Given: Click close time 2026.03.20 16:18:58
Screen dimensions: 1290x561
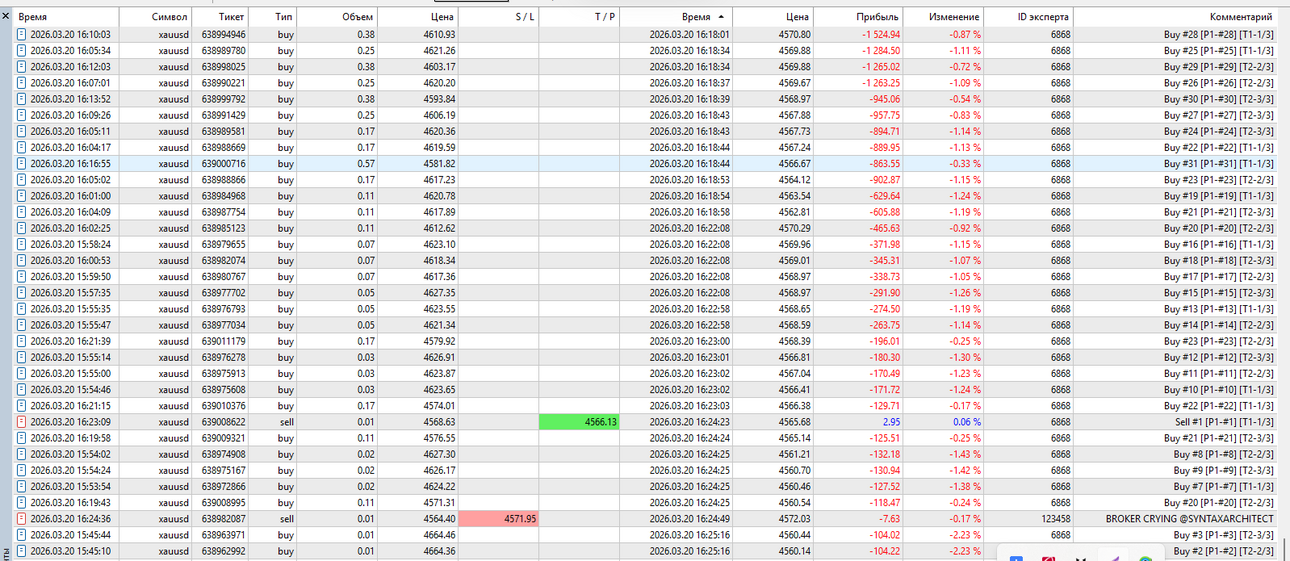Looking at the screenshot, I should [x=690, y=212].
